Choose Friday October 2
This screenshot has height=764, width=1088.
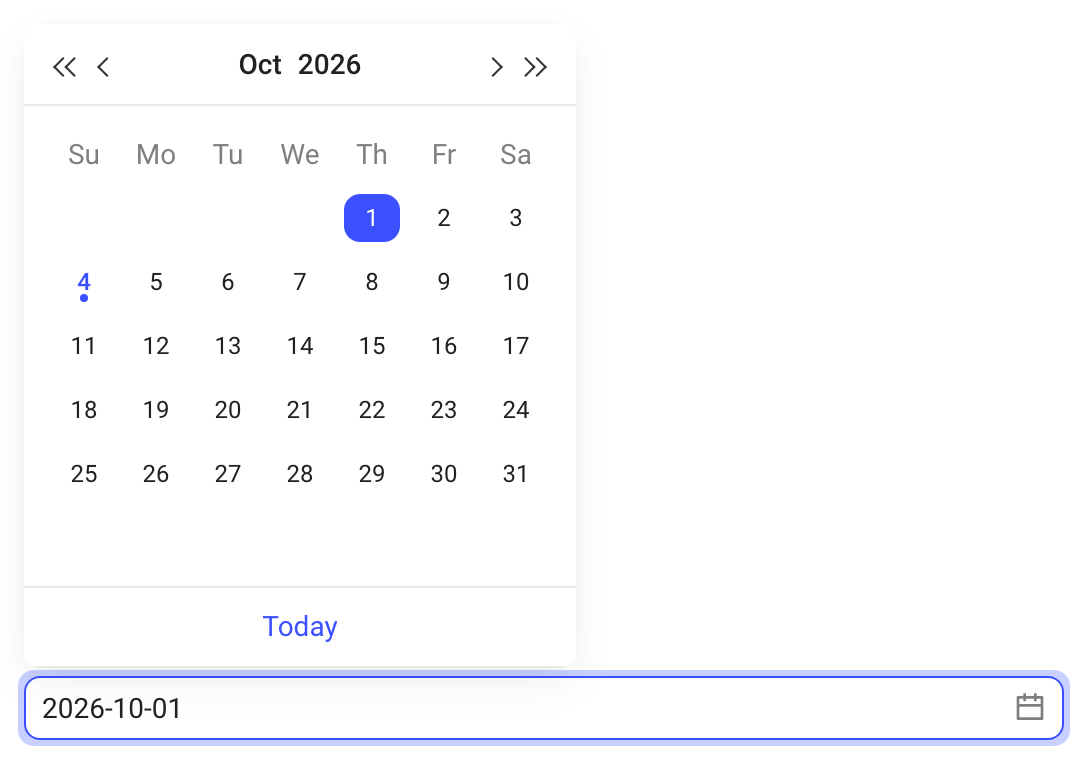tap(444, 218)
